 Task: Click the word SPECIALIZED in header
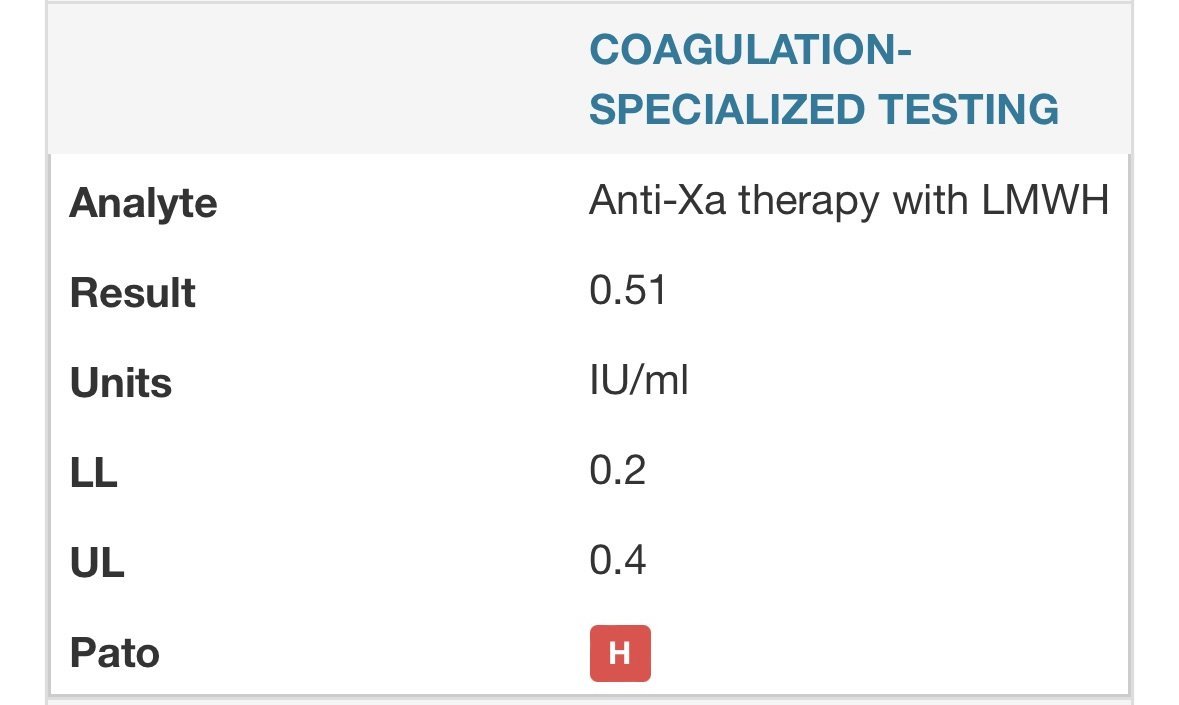pyautogui.click(x=711, y=109)
